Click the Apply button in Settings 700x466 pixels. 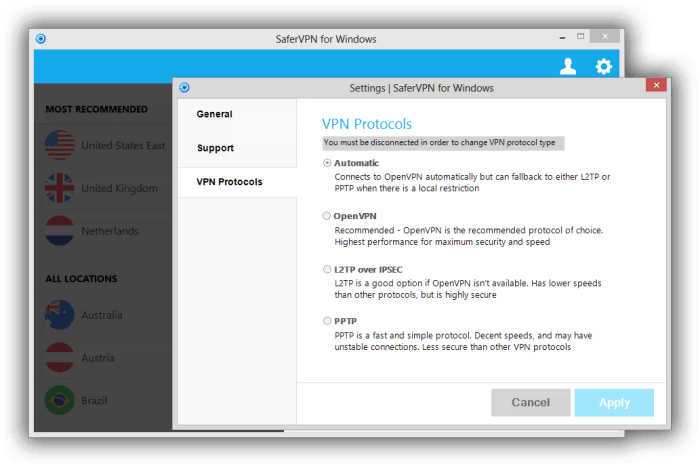click(x=614, y=402)
